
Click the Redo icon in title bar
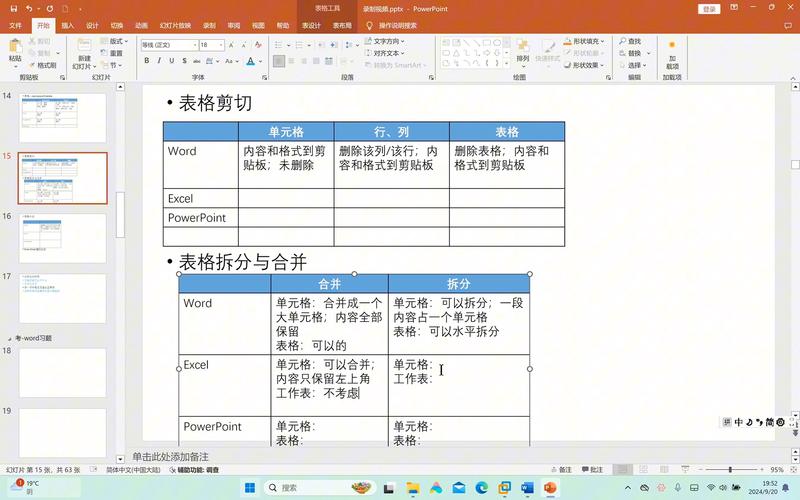coord(49,9)
